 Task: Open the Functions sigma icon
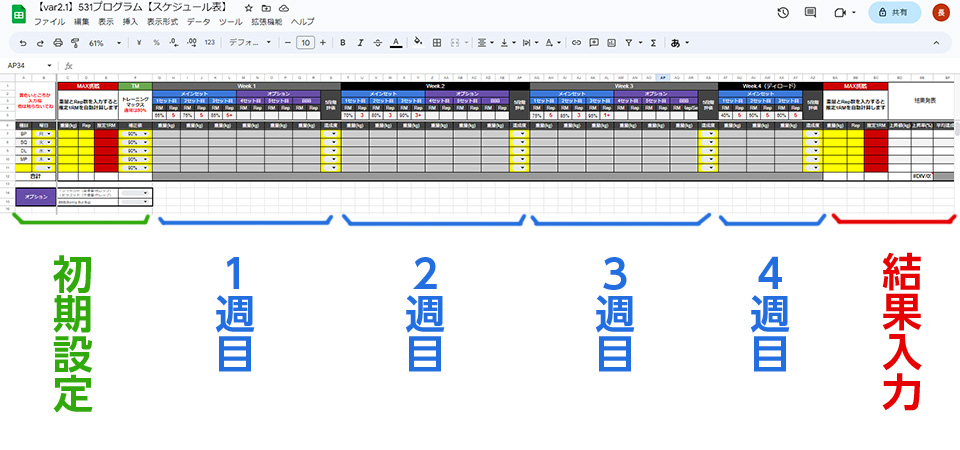pyautogui.click(x=653, y=43)
